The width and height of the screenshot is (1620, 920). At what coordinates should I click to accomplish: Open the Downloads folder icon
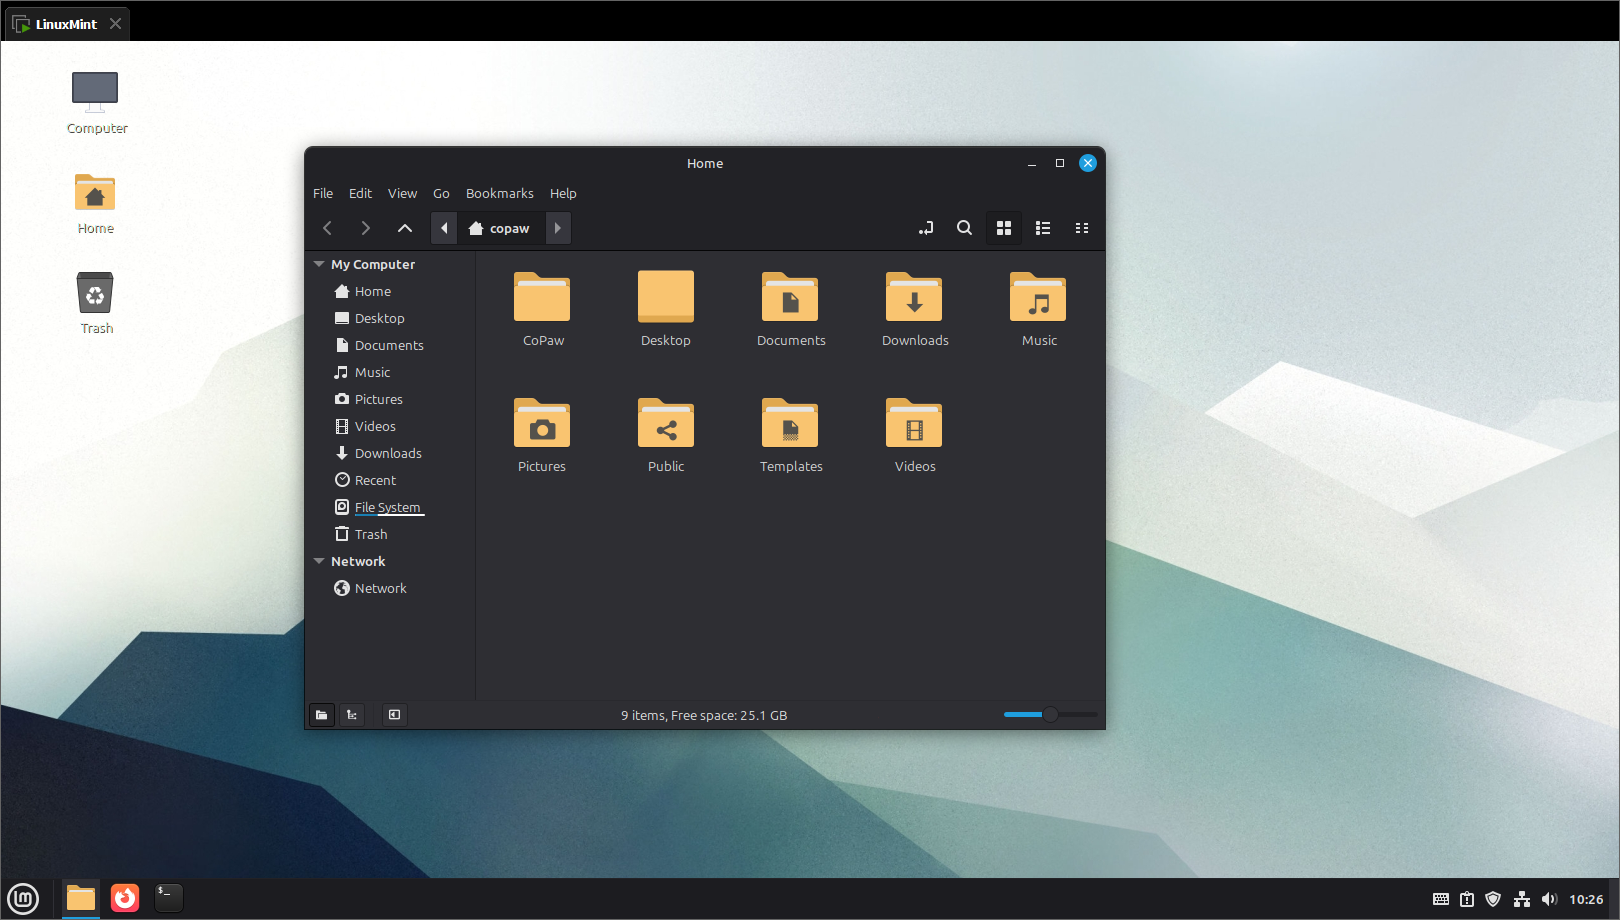[x=914, y=298]
